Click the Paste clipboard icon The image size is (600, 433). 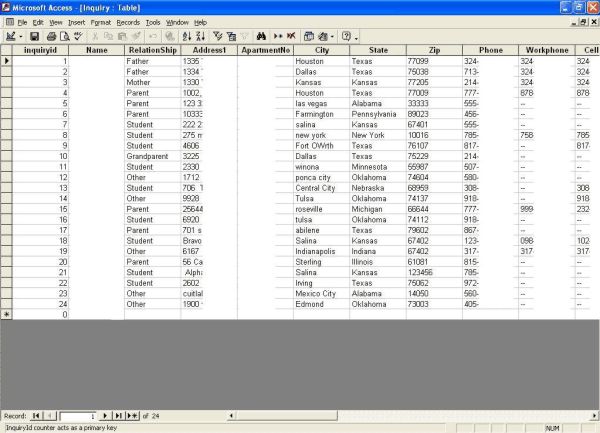tap(122, 36)
